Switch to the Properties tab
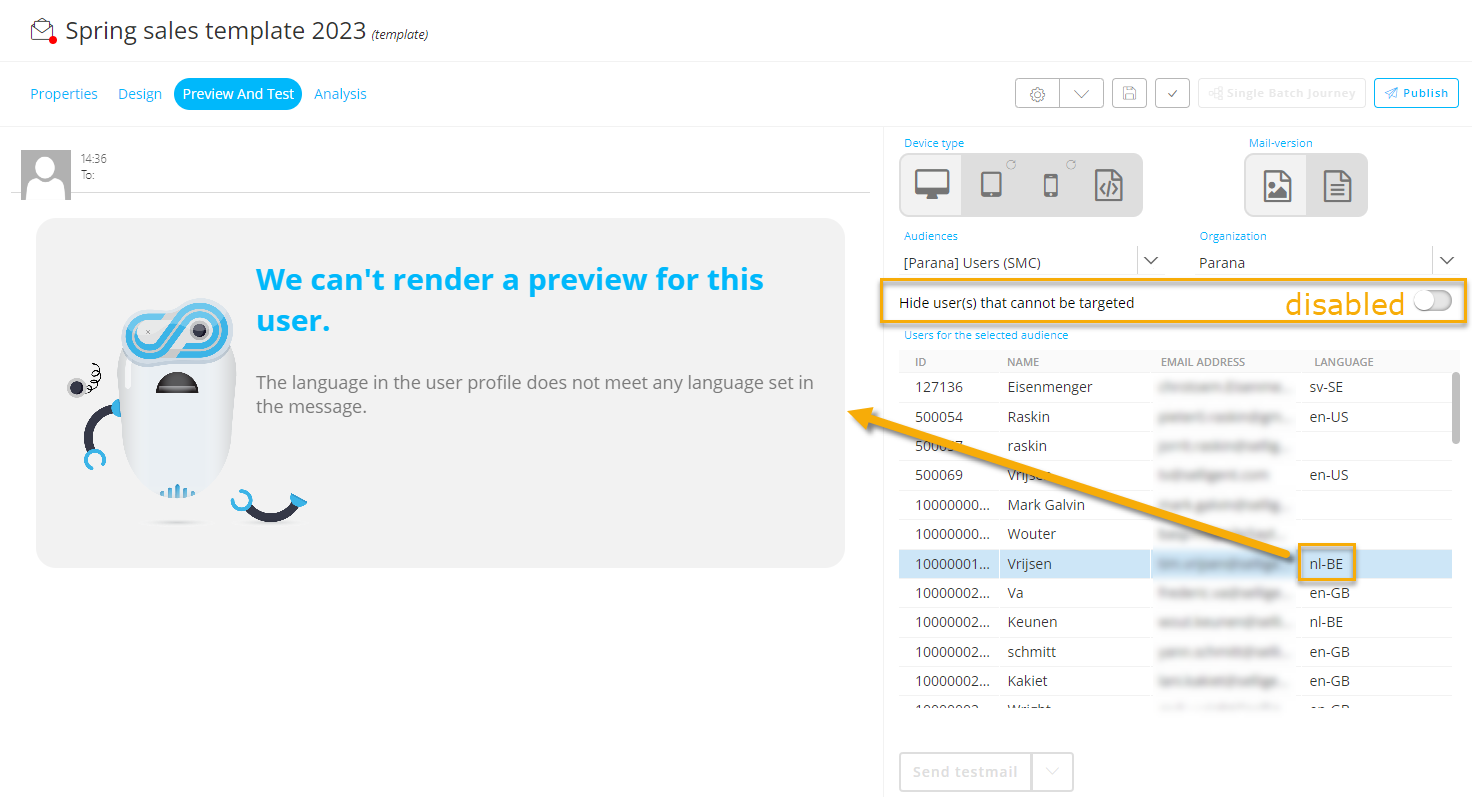1472x797 pixels. click(64, 94)
